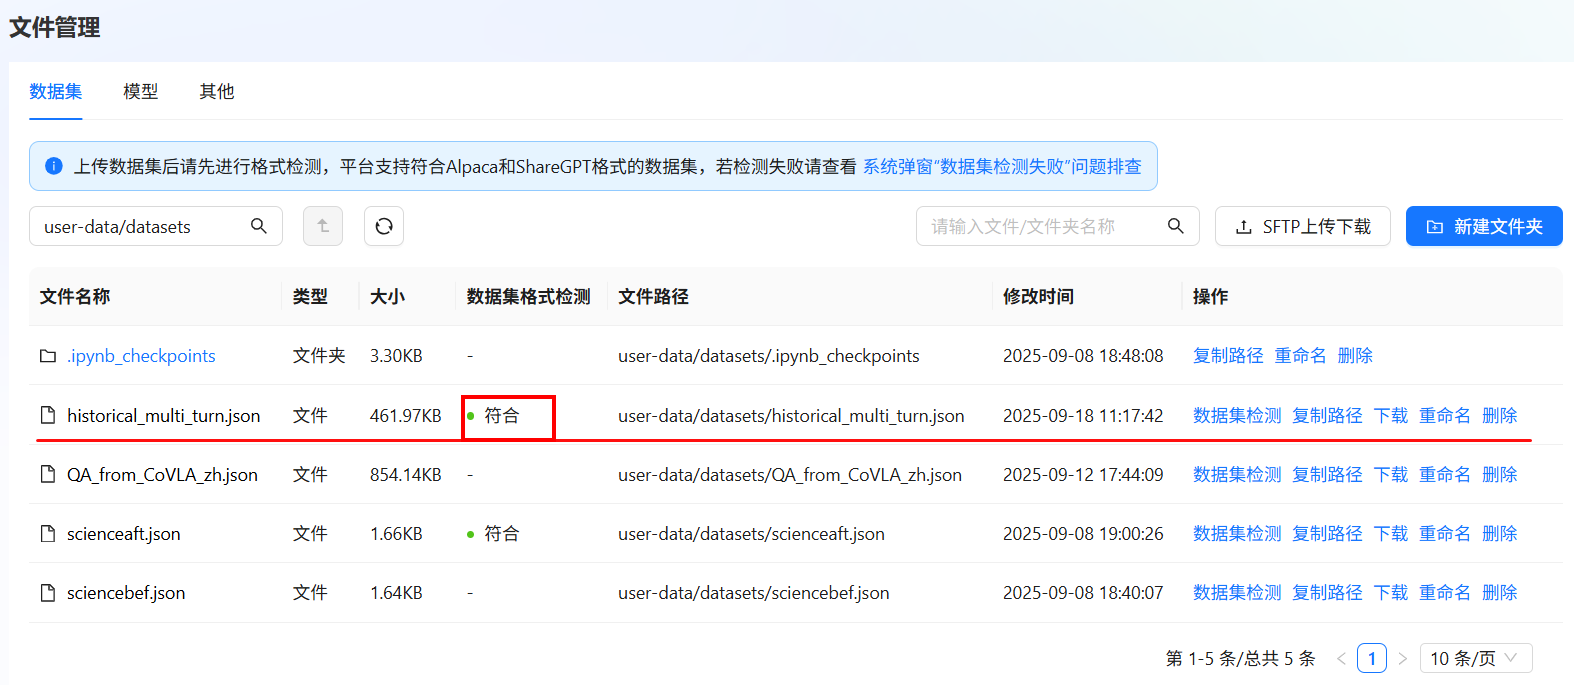The image size is (1574, 685).
Task: Click the search icon in path box
Action: 259,226
